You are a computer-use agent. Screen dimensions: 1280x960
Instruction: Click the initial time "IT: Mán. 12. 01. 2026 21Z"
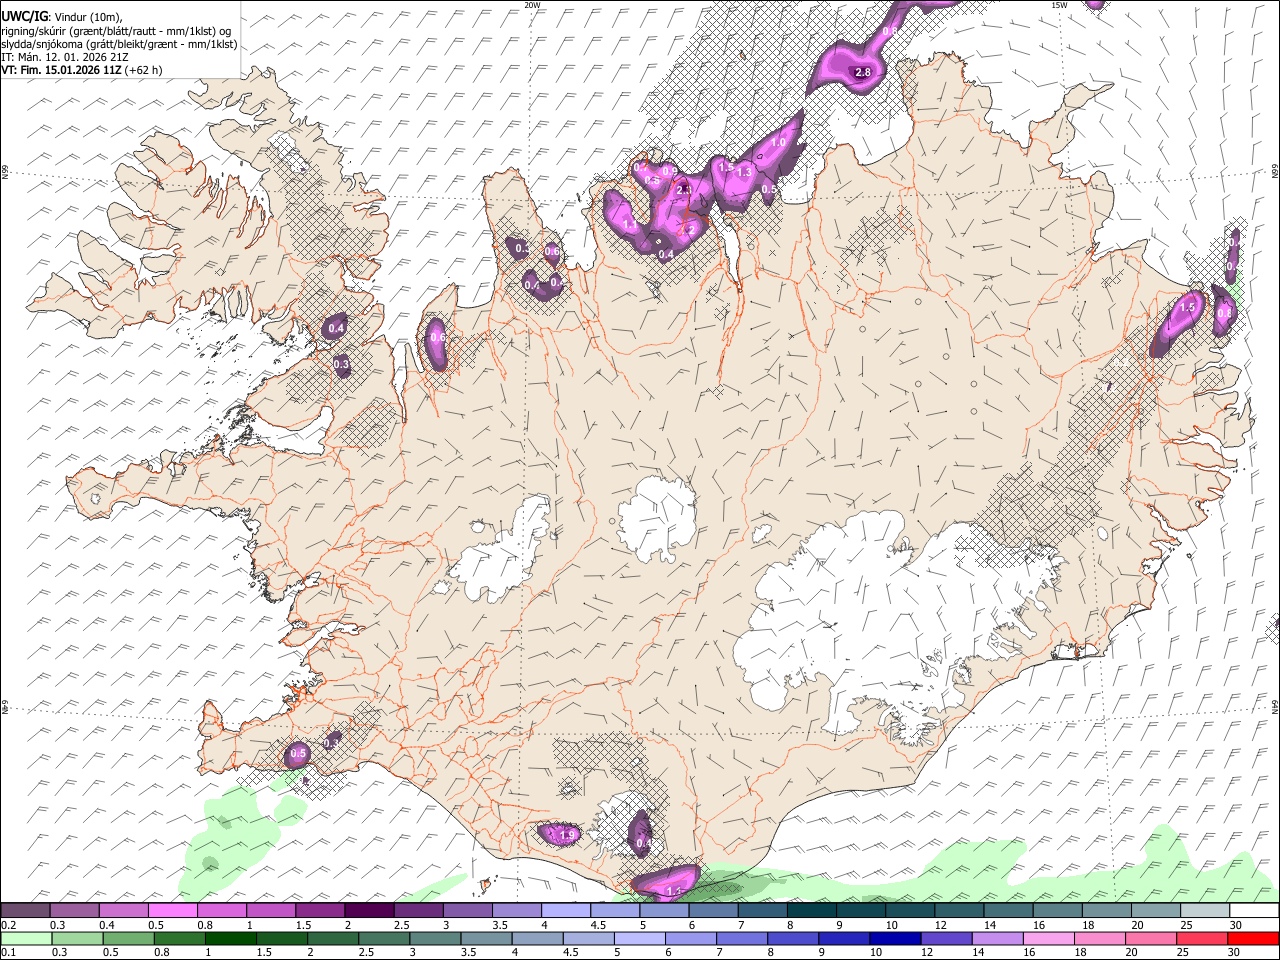pyautogui.click(x=65, y=57)
